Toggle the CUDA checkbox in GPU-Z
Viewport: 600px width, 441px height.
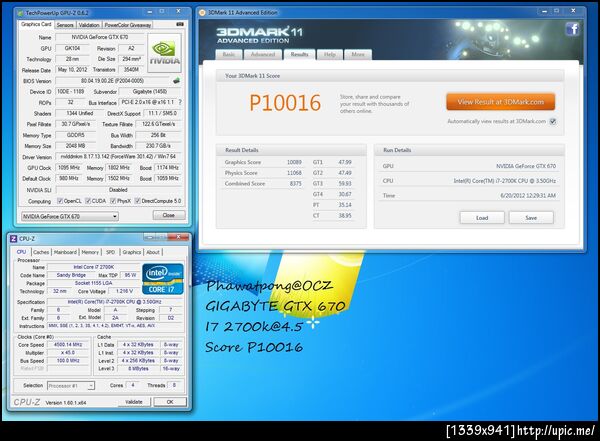[88, 201]
